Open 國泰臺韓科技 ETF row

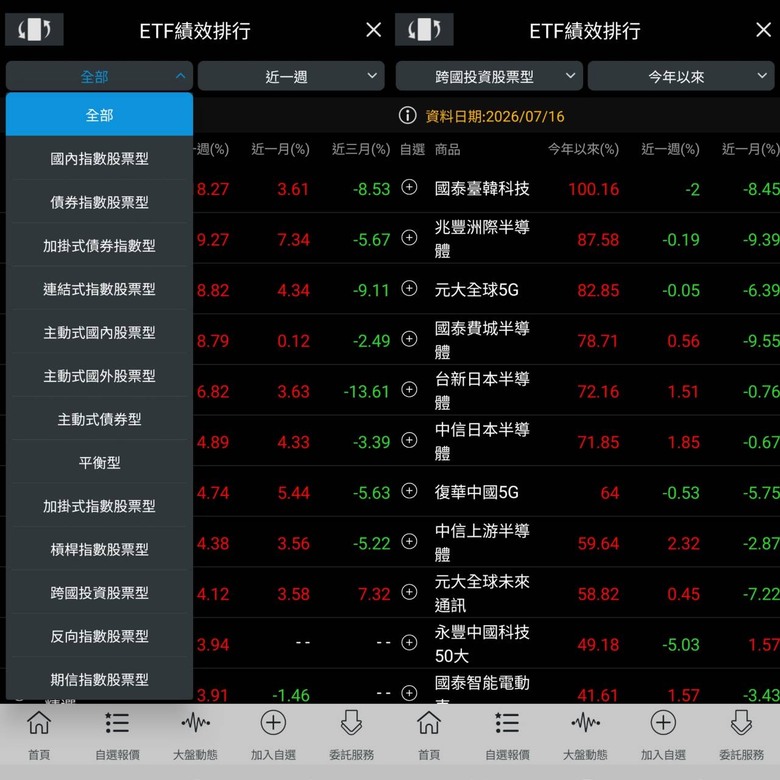tap(587, 189)
